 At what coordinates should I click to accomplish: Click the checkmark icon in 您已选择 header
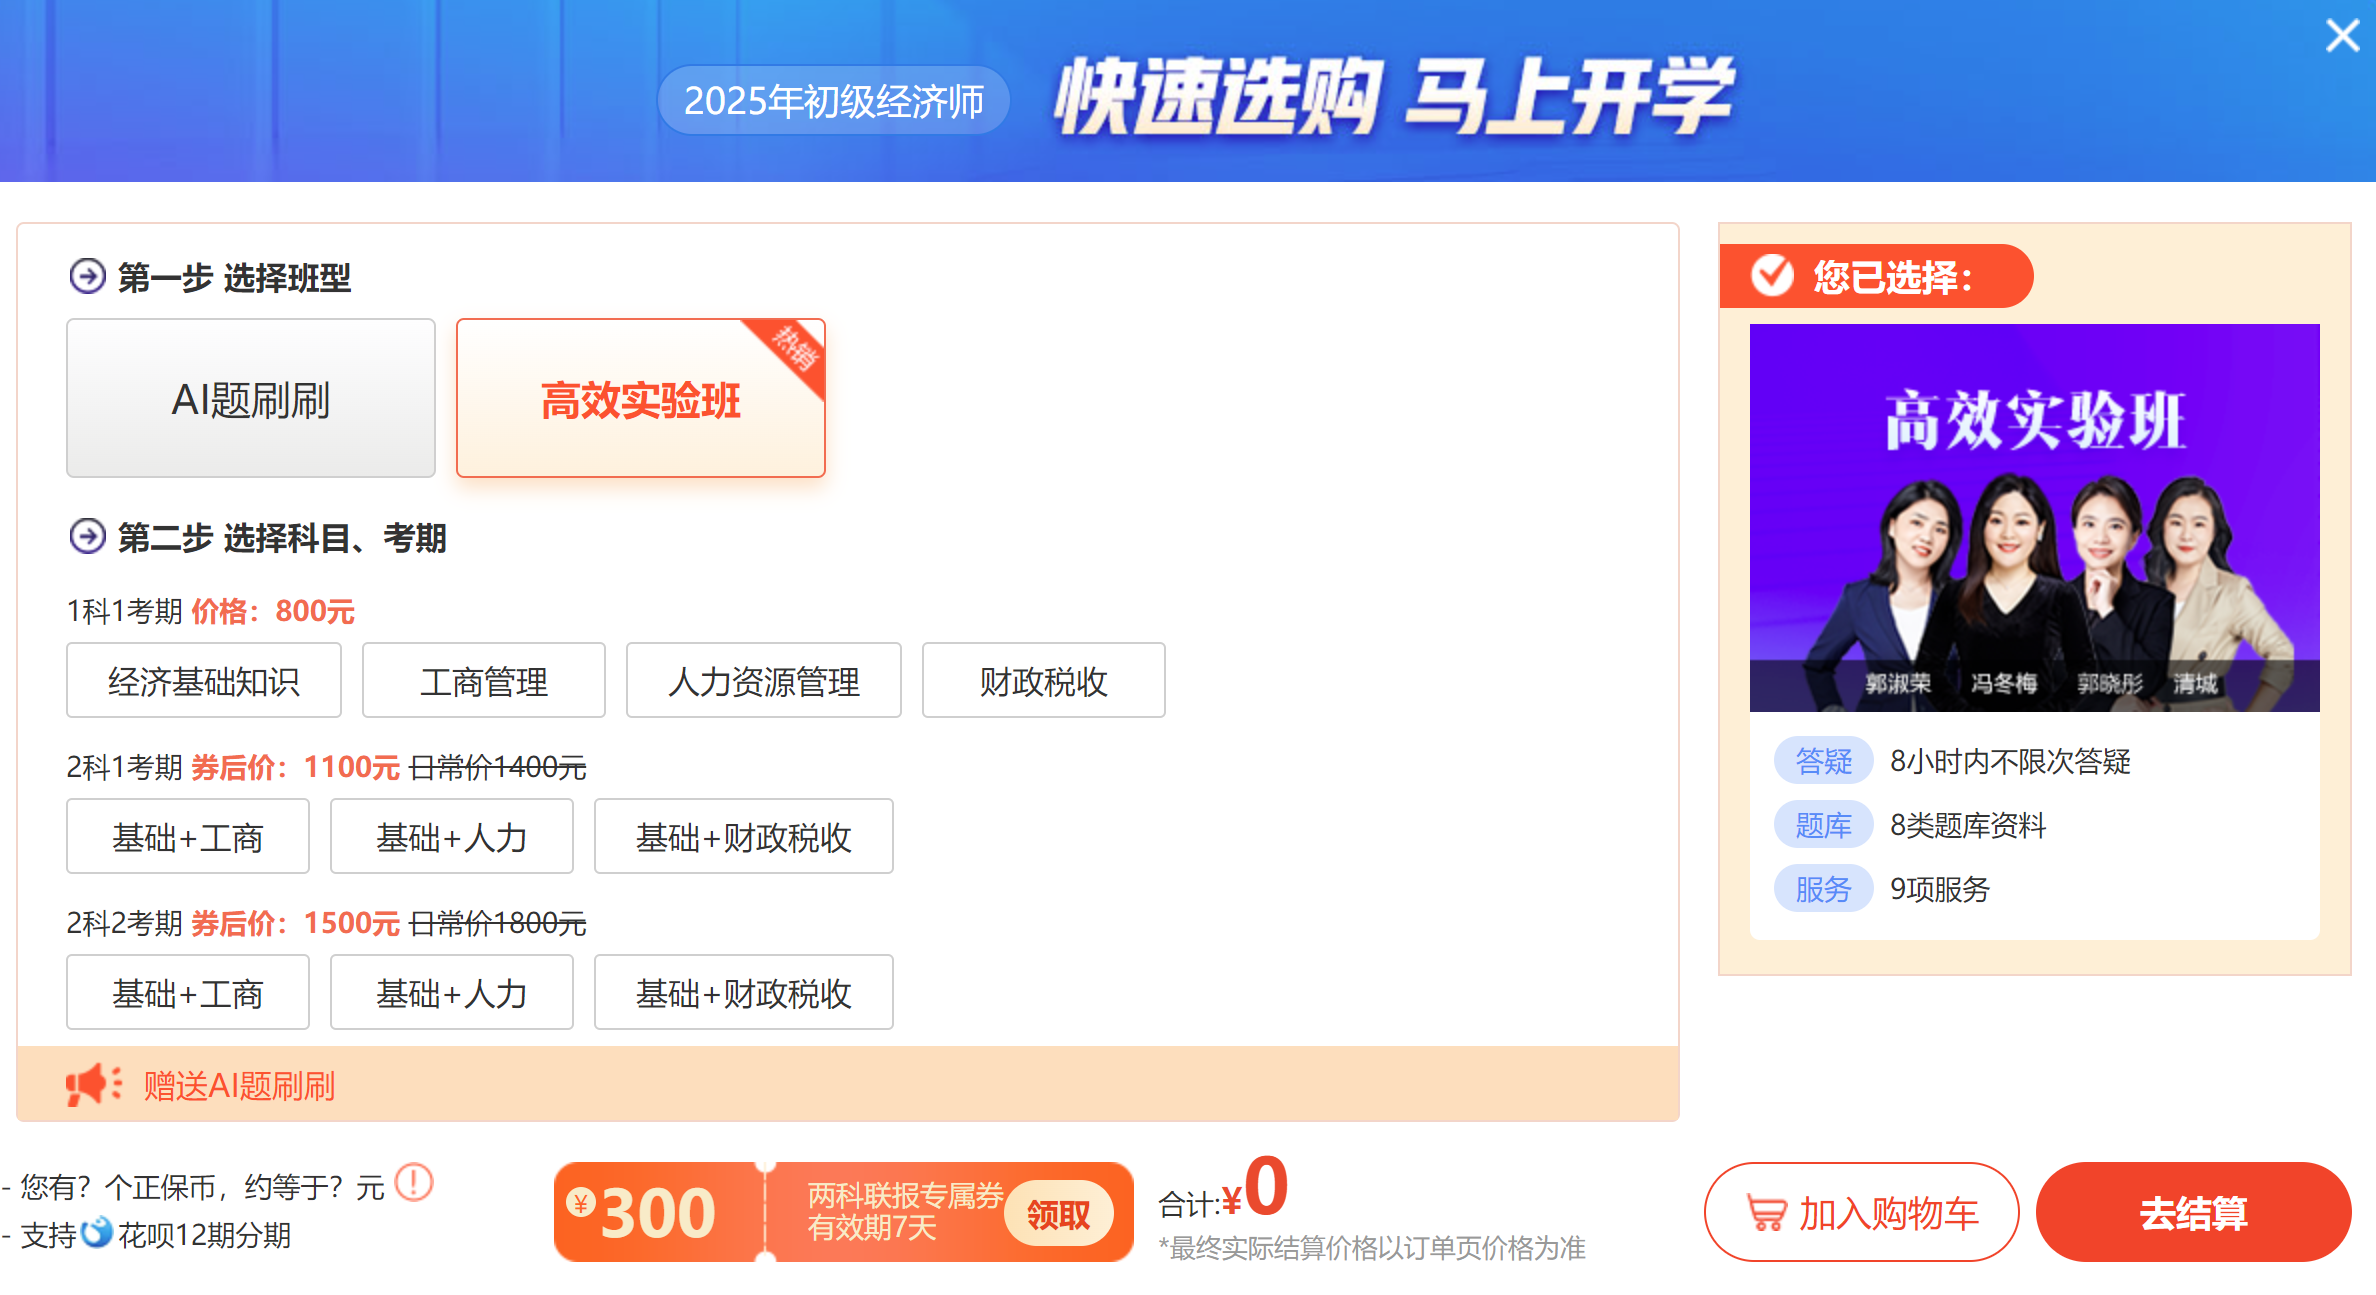[x=1772, y=275]
